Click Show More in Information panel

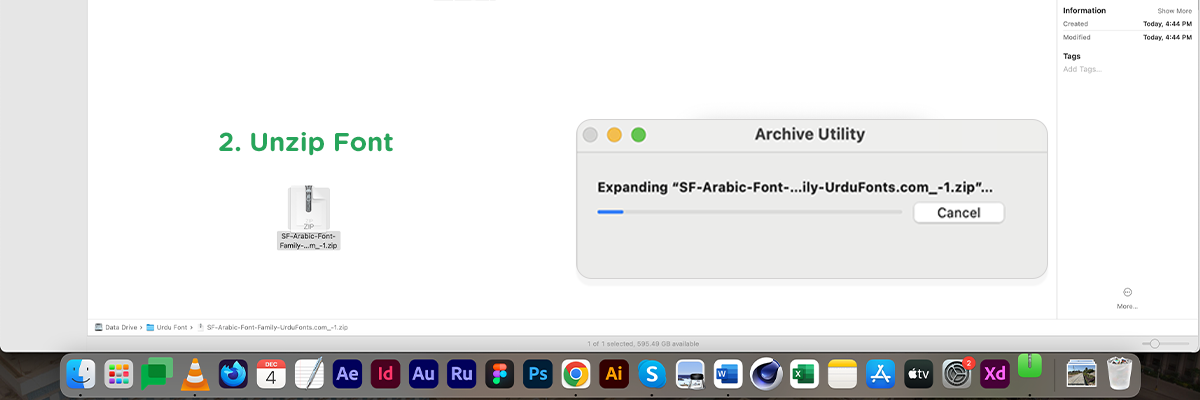[1174, 10]
